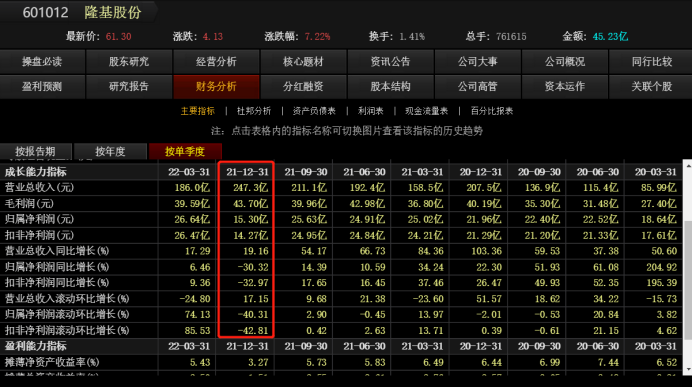Open 杜邦分析 sub-page
The height and width of the screenshot is (387, 692).
(x=254, y=111)
